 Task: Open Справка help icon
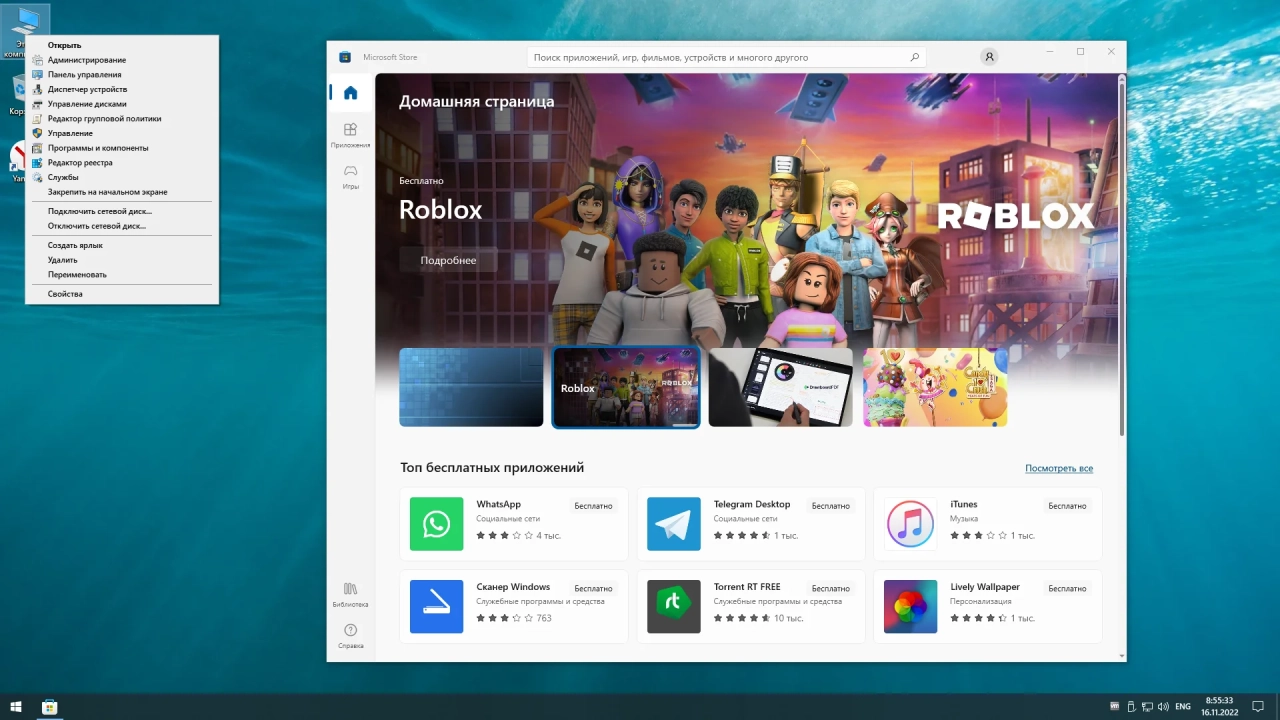(350, 636)
